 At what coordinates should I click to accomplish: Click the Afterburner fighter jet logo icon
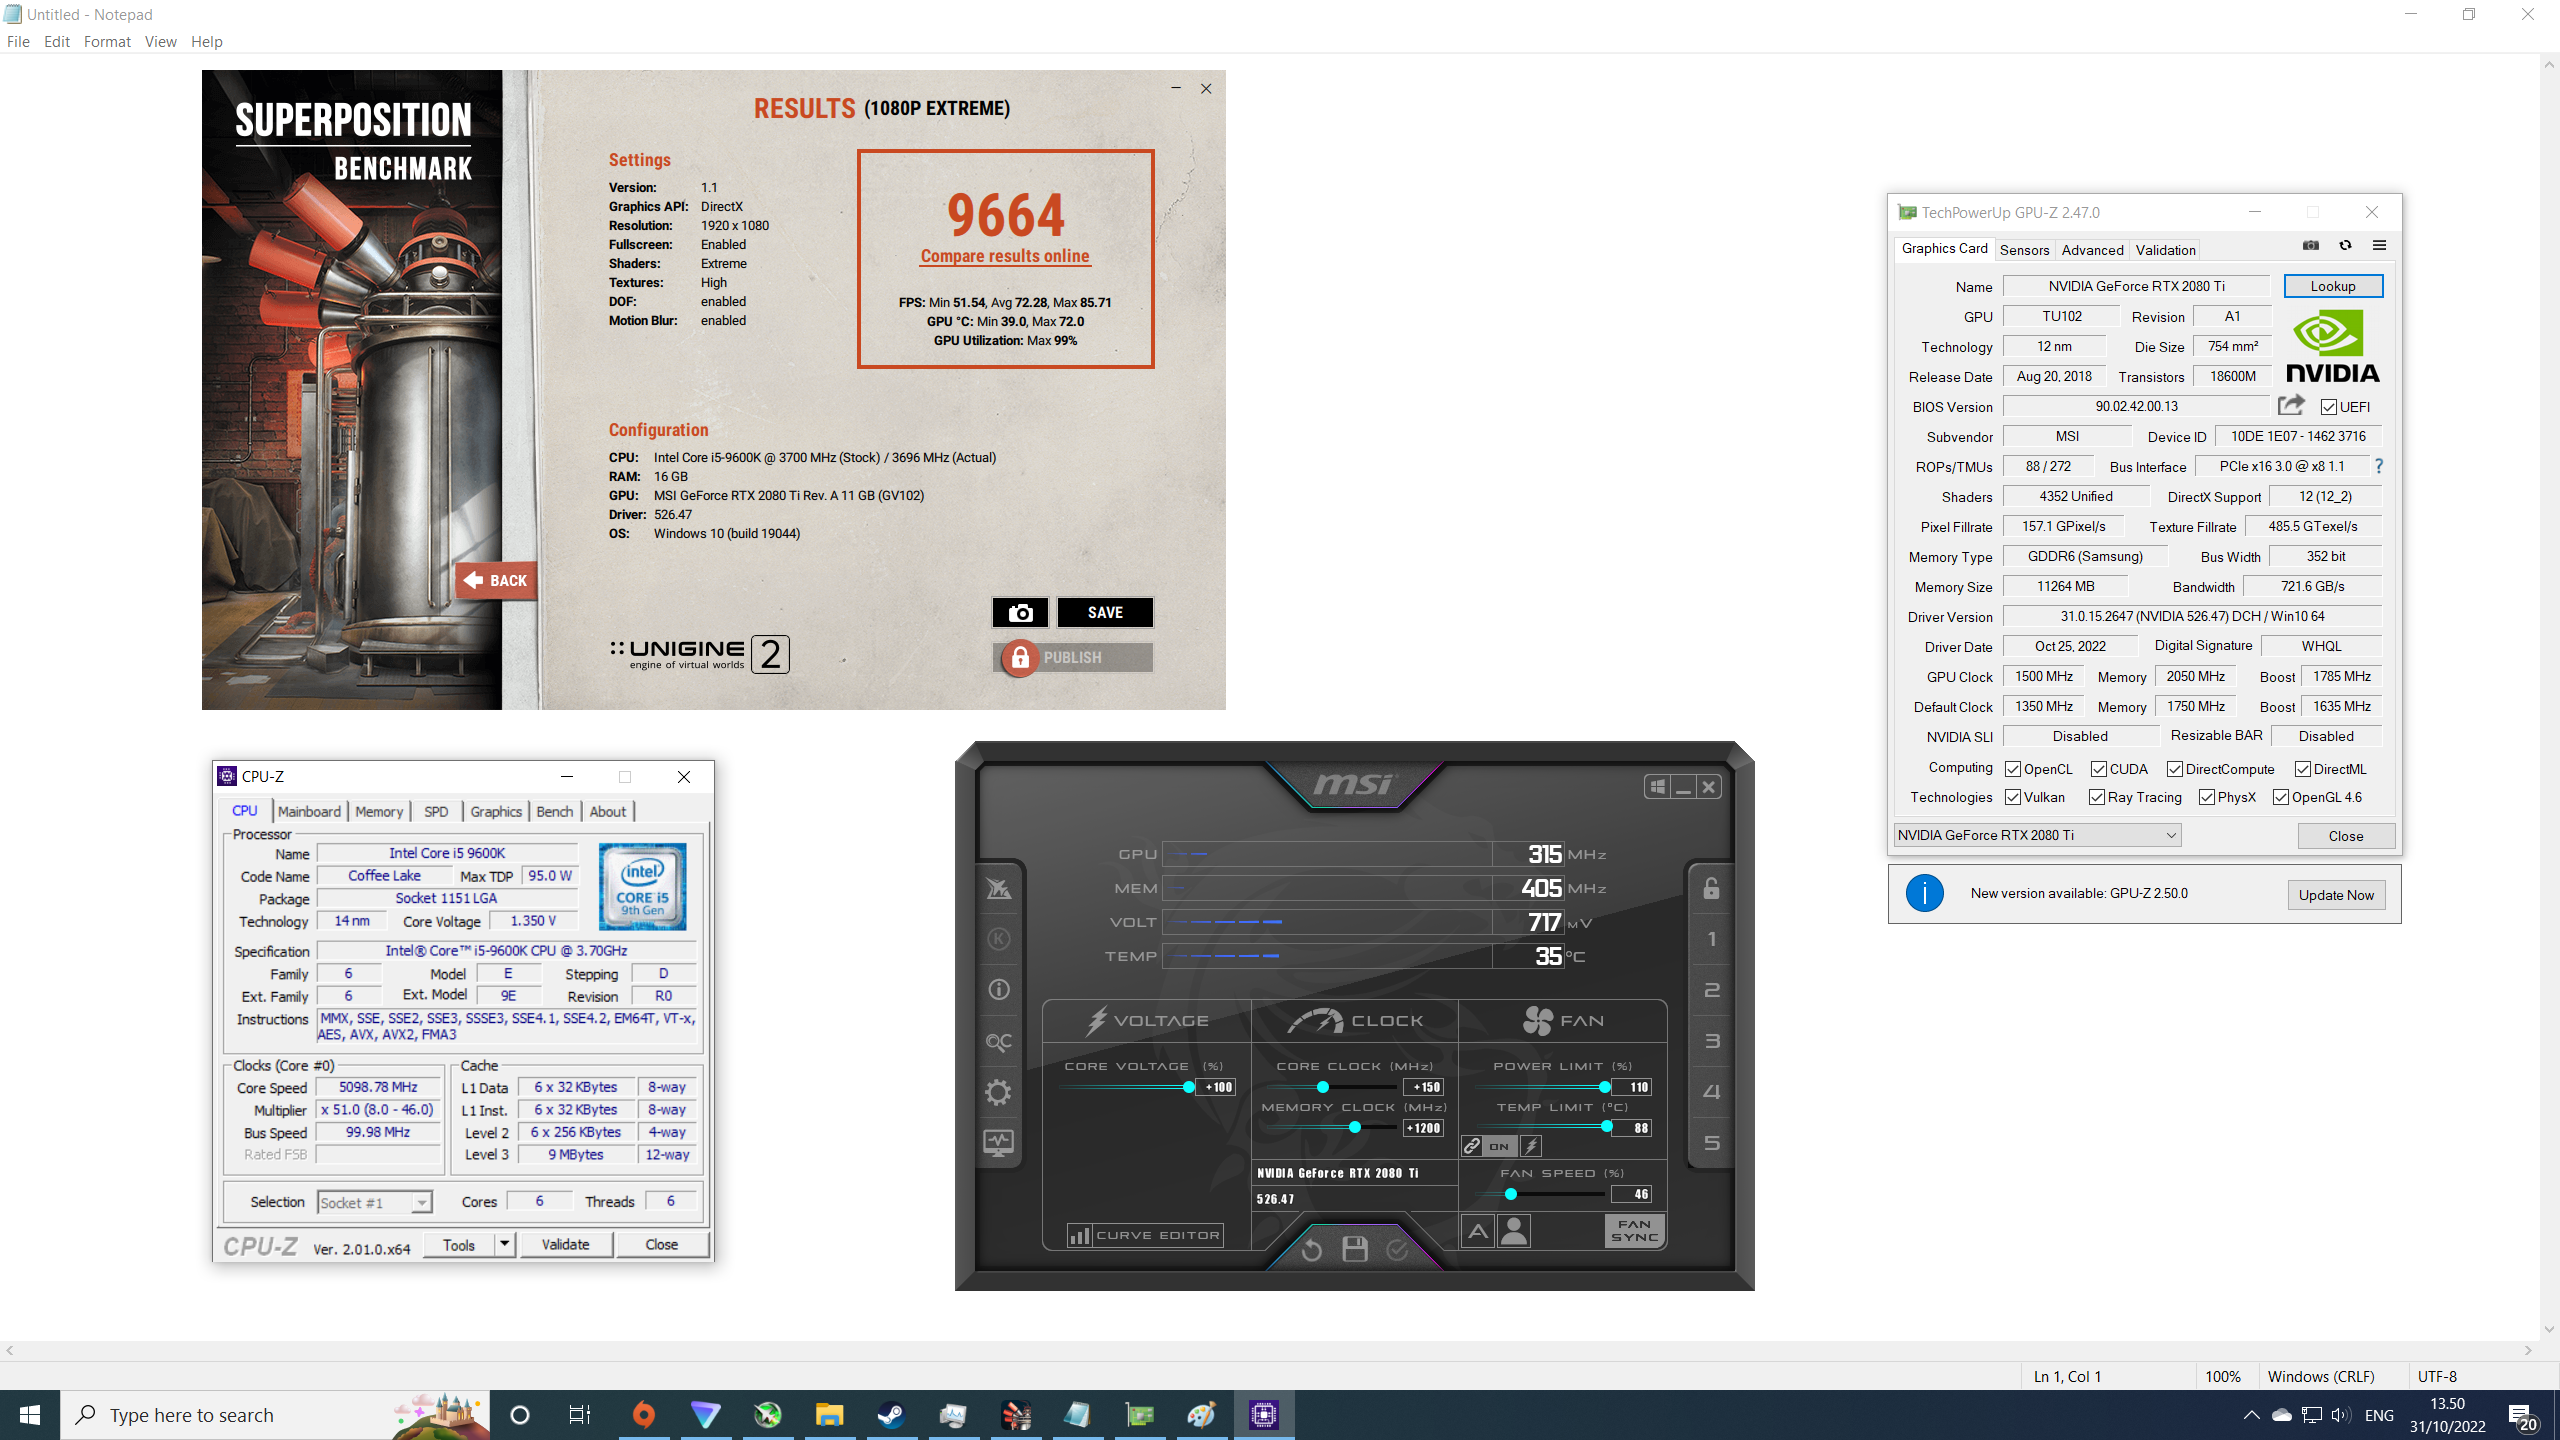point(998,888)
